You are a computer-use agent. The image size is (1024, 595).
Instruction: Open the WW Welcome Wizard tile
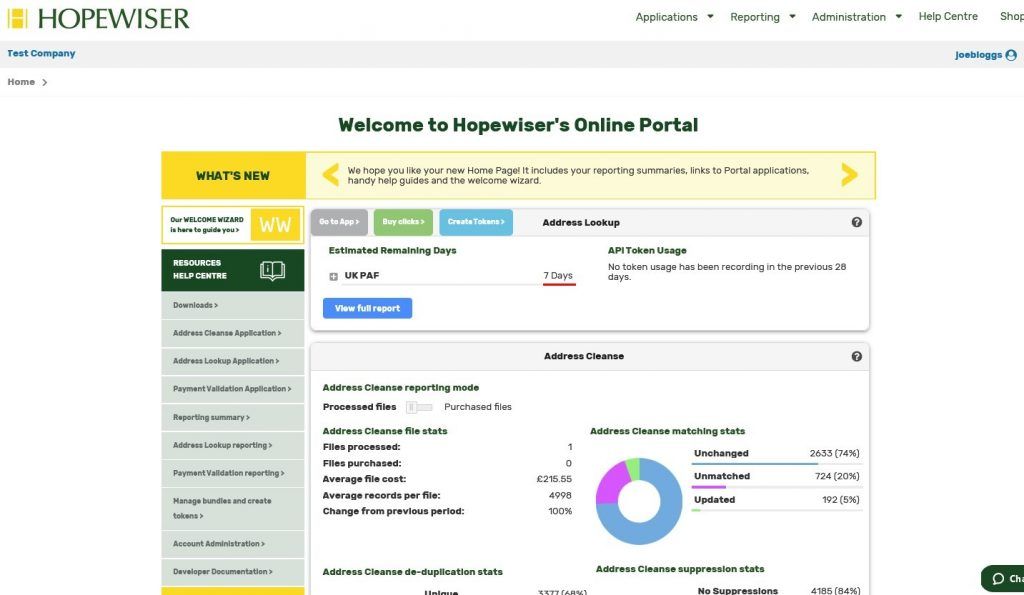click(274, 225)
